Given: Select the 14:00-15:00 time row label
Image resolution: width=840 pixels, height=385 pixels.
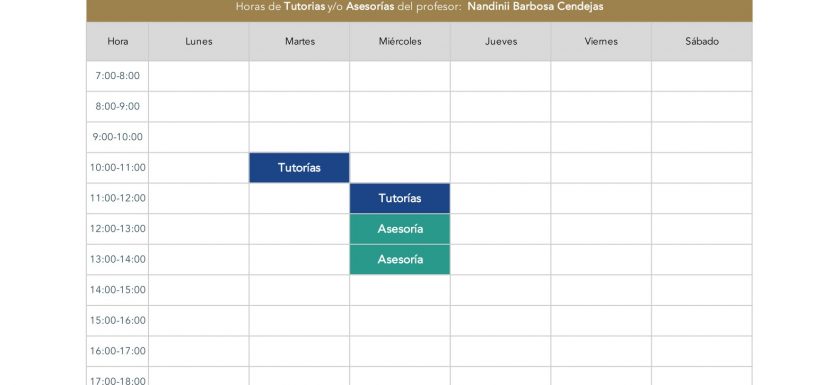Looking at the screenshot, I should [117, 290].
